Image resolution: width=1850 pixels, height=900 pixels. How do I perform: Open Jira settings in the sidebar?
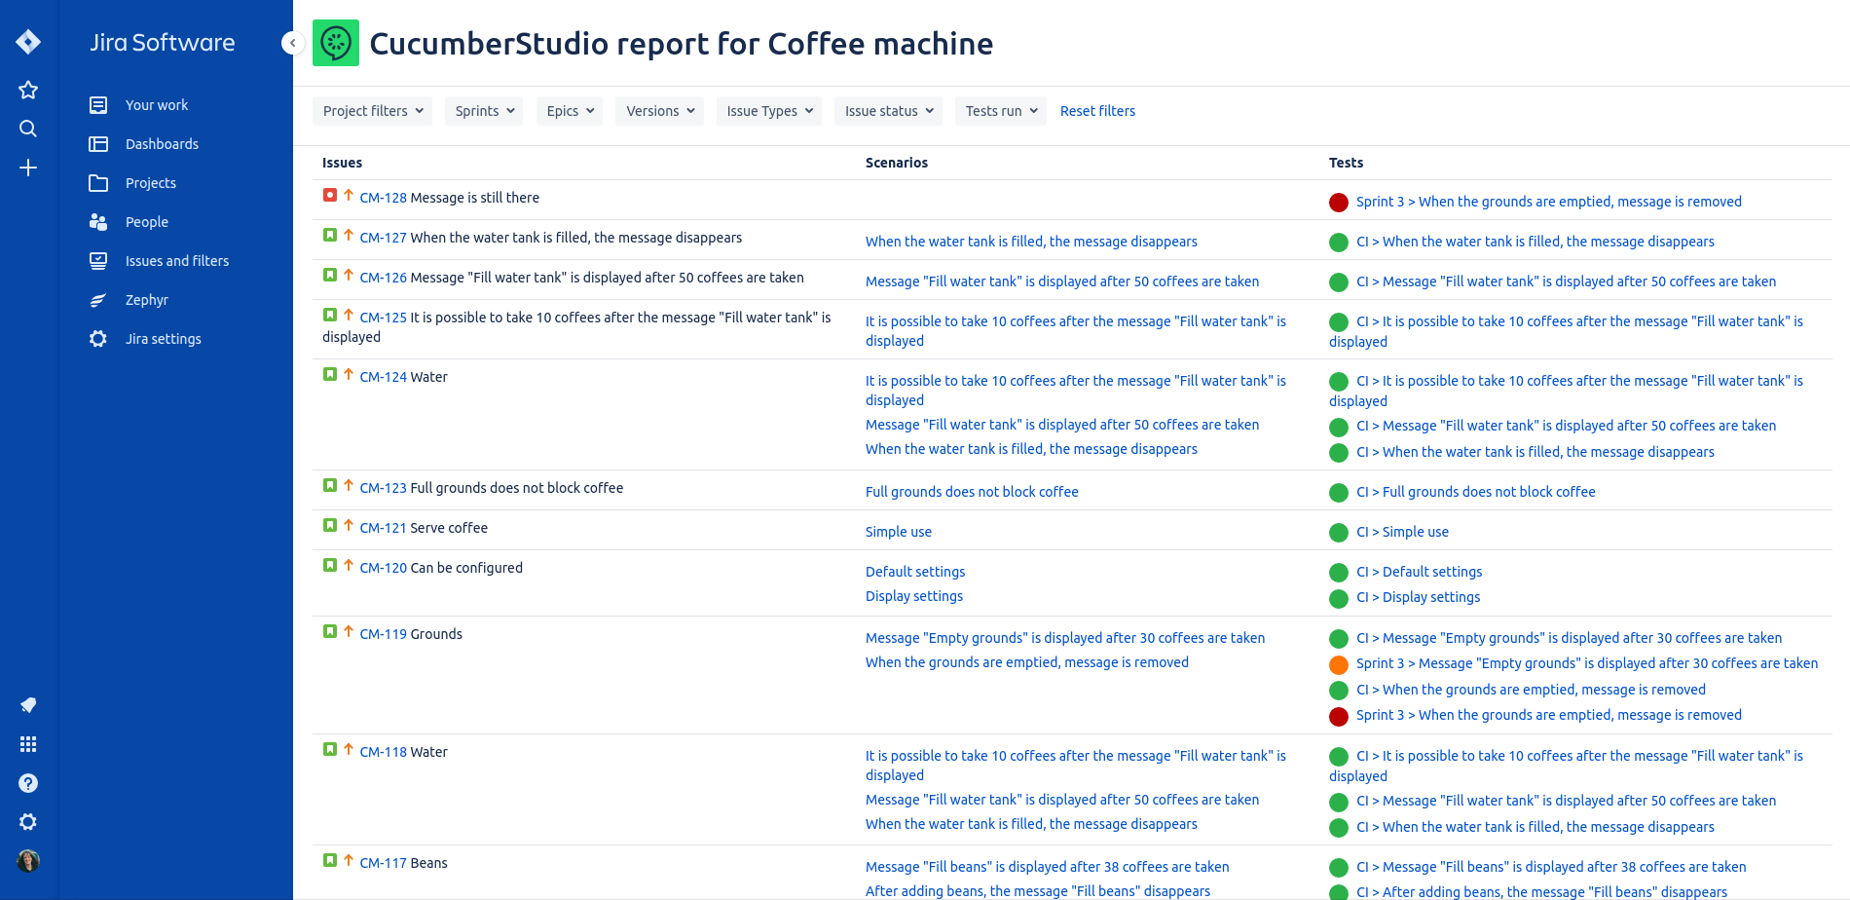pyautogui.click(x=163, y=339)
